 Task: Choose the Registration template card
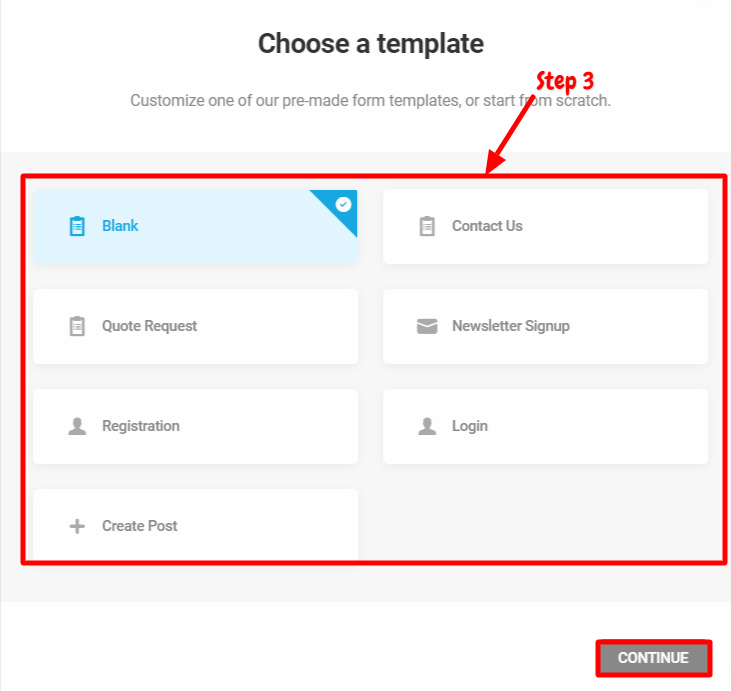tap(195, 426)
